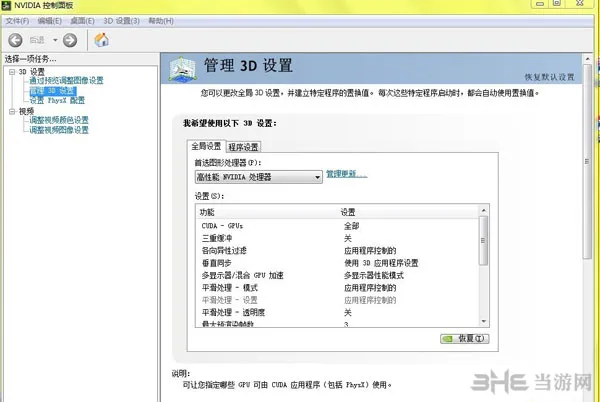Click the 管理 3D 设置 header icon
The height and width of the screenshot is (402, 600).
tap(183, 69)
